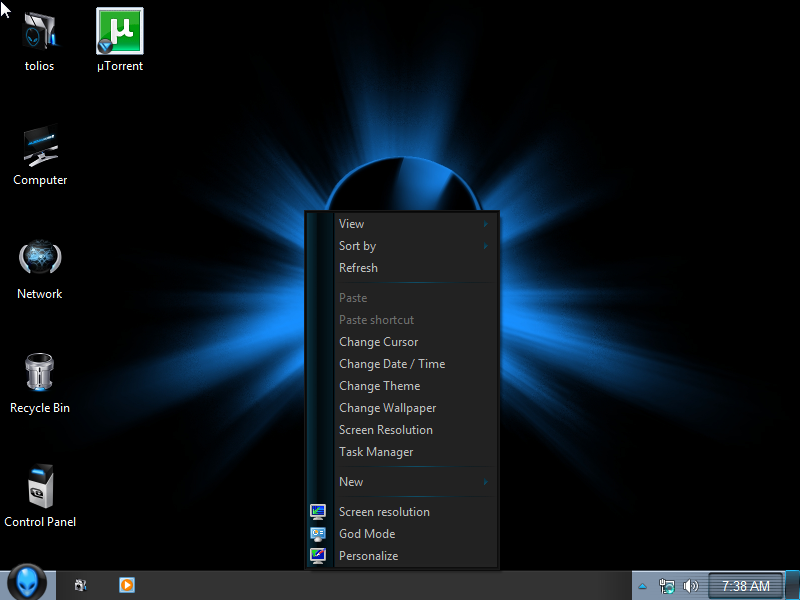Open the tolios folder icon

coord(40,32)
